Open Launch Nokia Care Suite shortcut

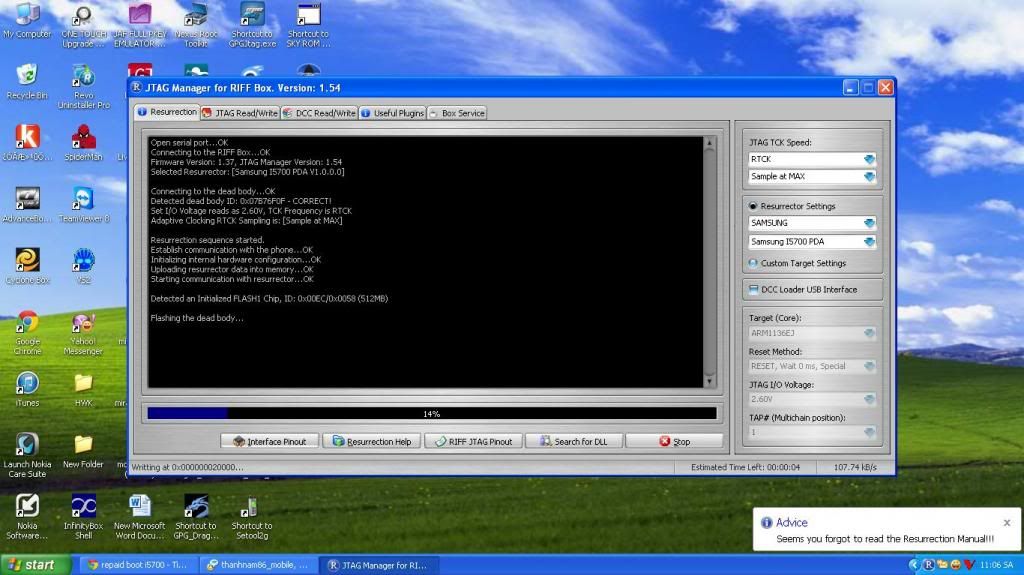click(27, 455)
